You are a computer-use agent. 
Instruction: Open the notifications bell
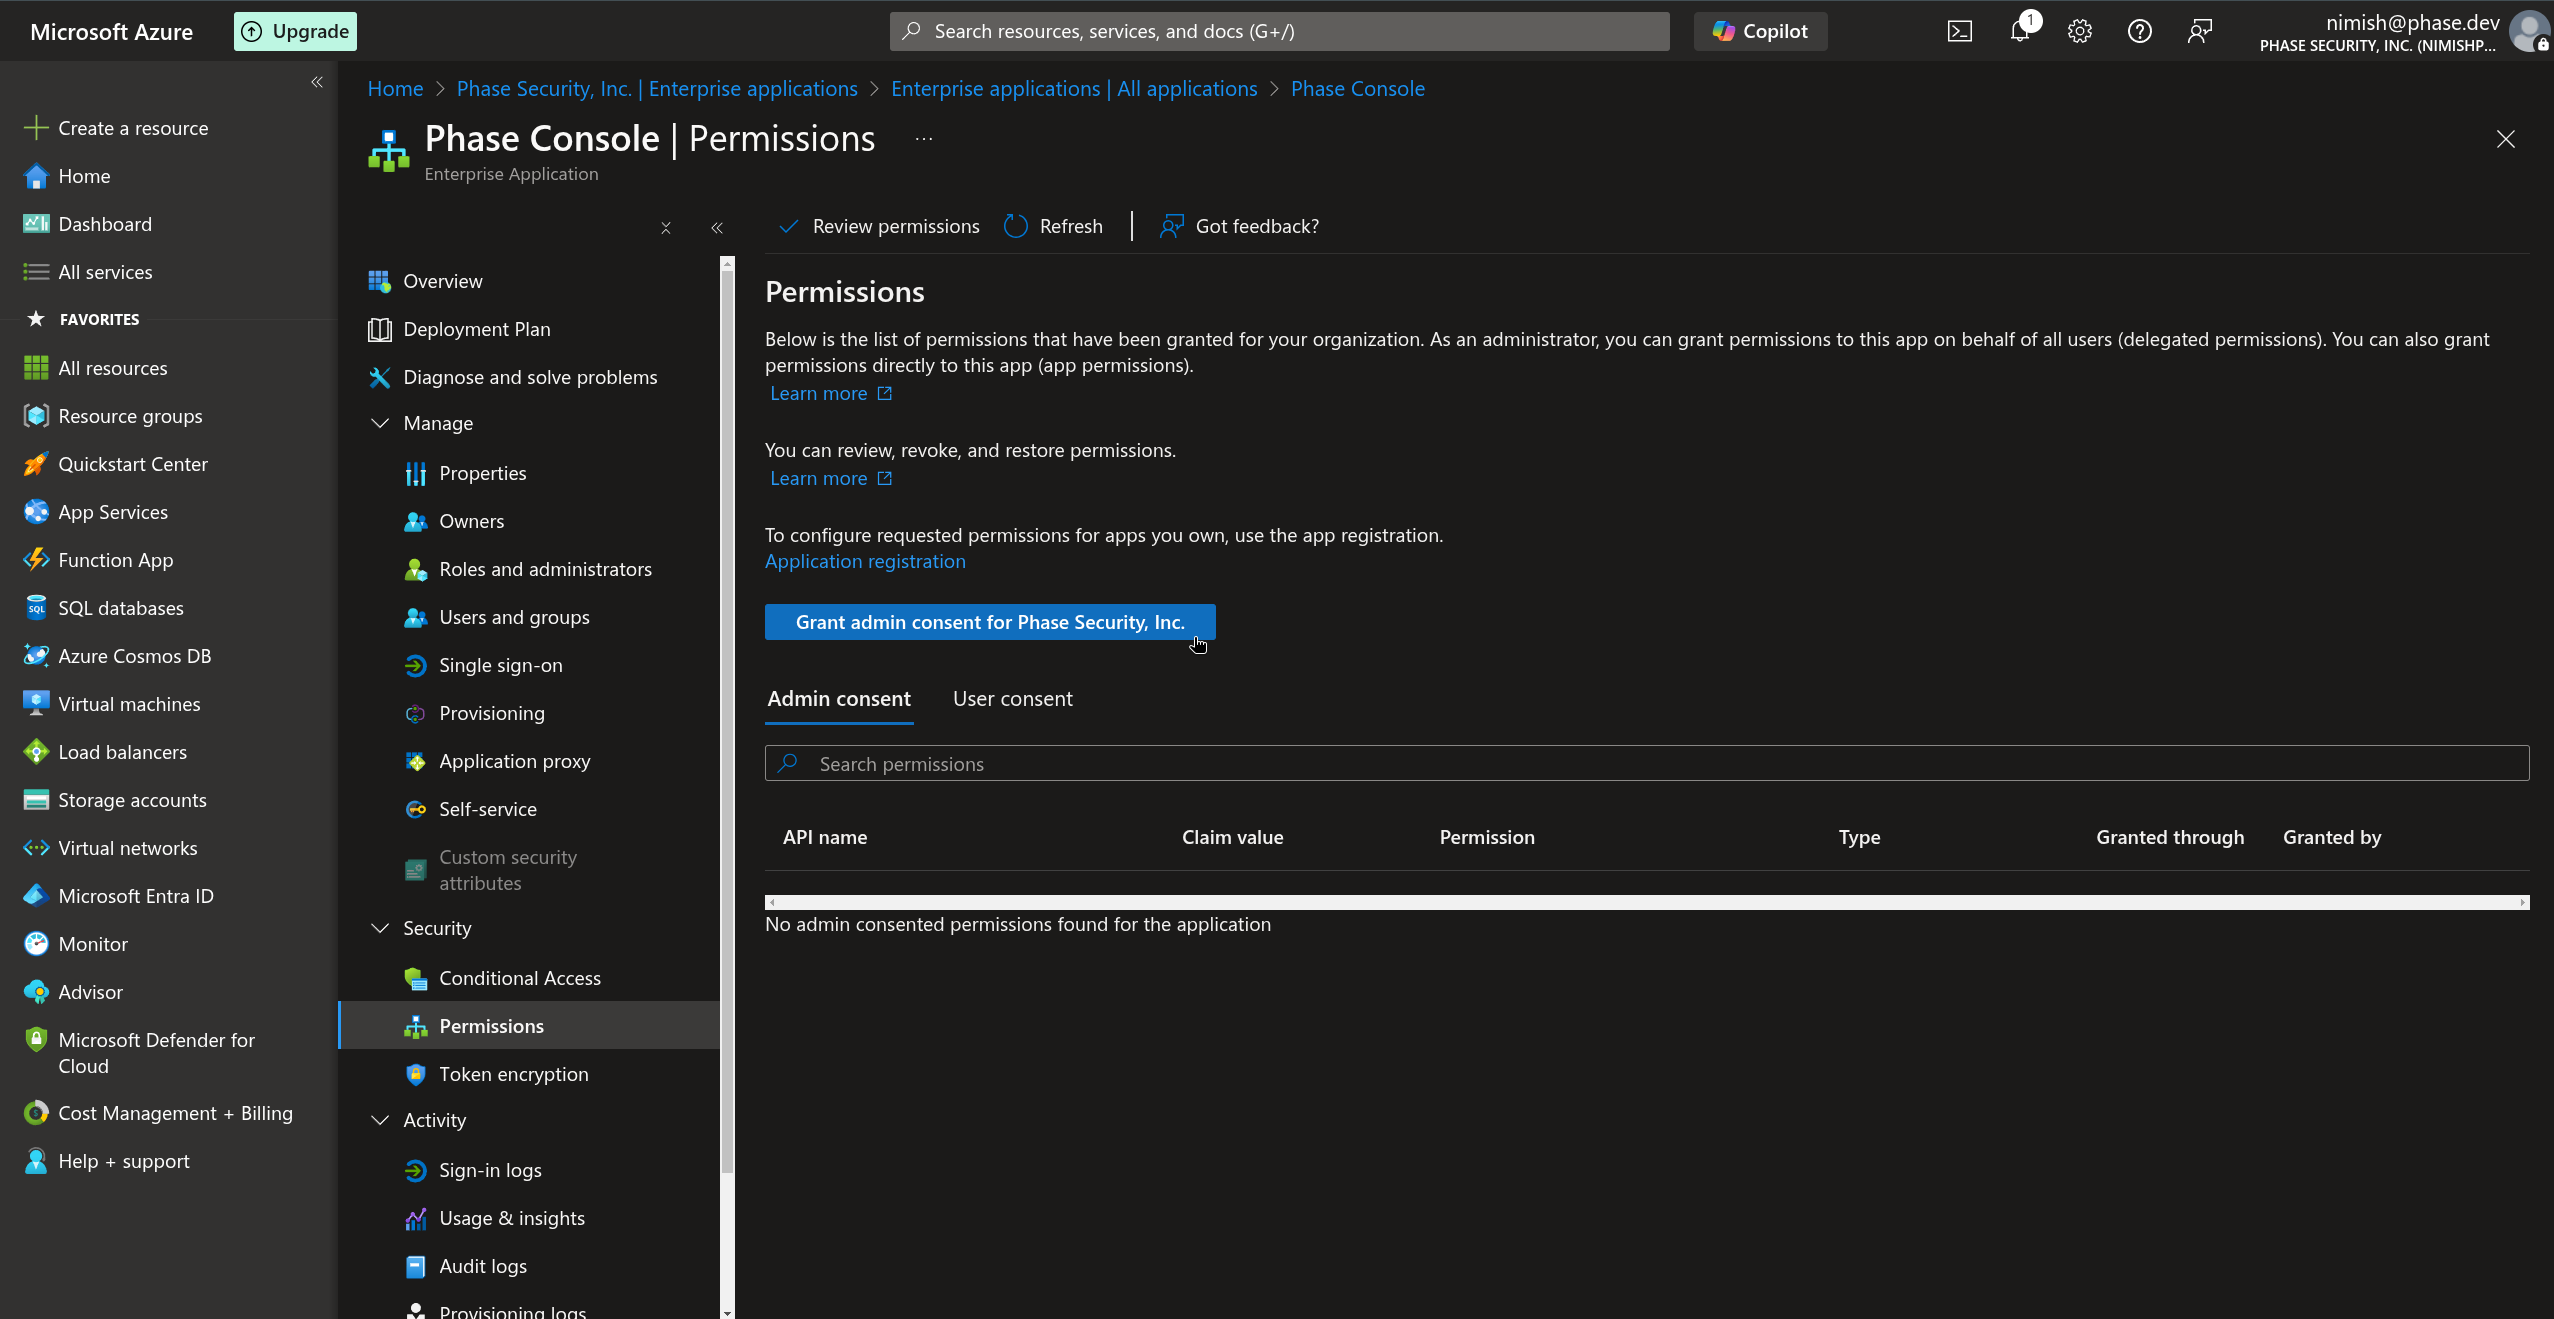click(2021, 31)
